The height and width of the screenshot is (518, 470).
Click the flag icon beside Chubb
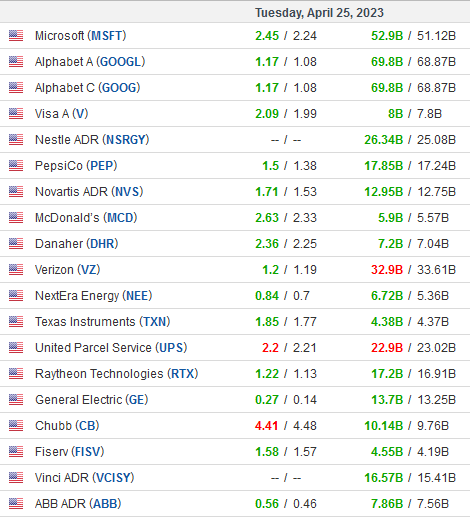16,426
